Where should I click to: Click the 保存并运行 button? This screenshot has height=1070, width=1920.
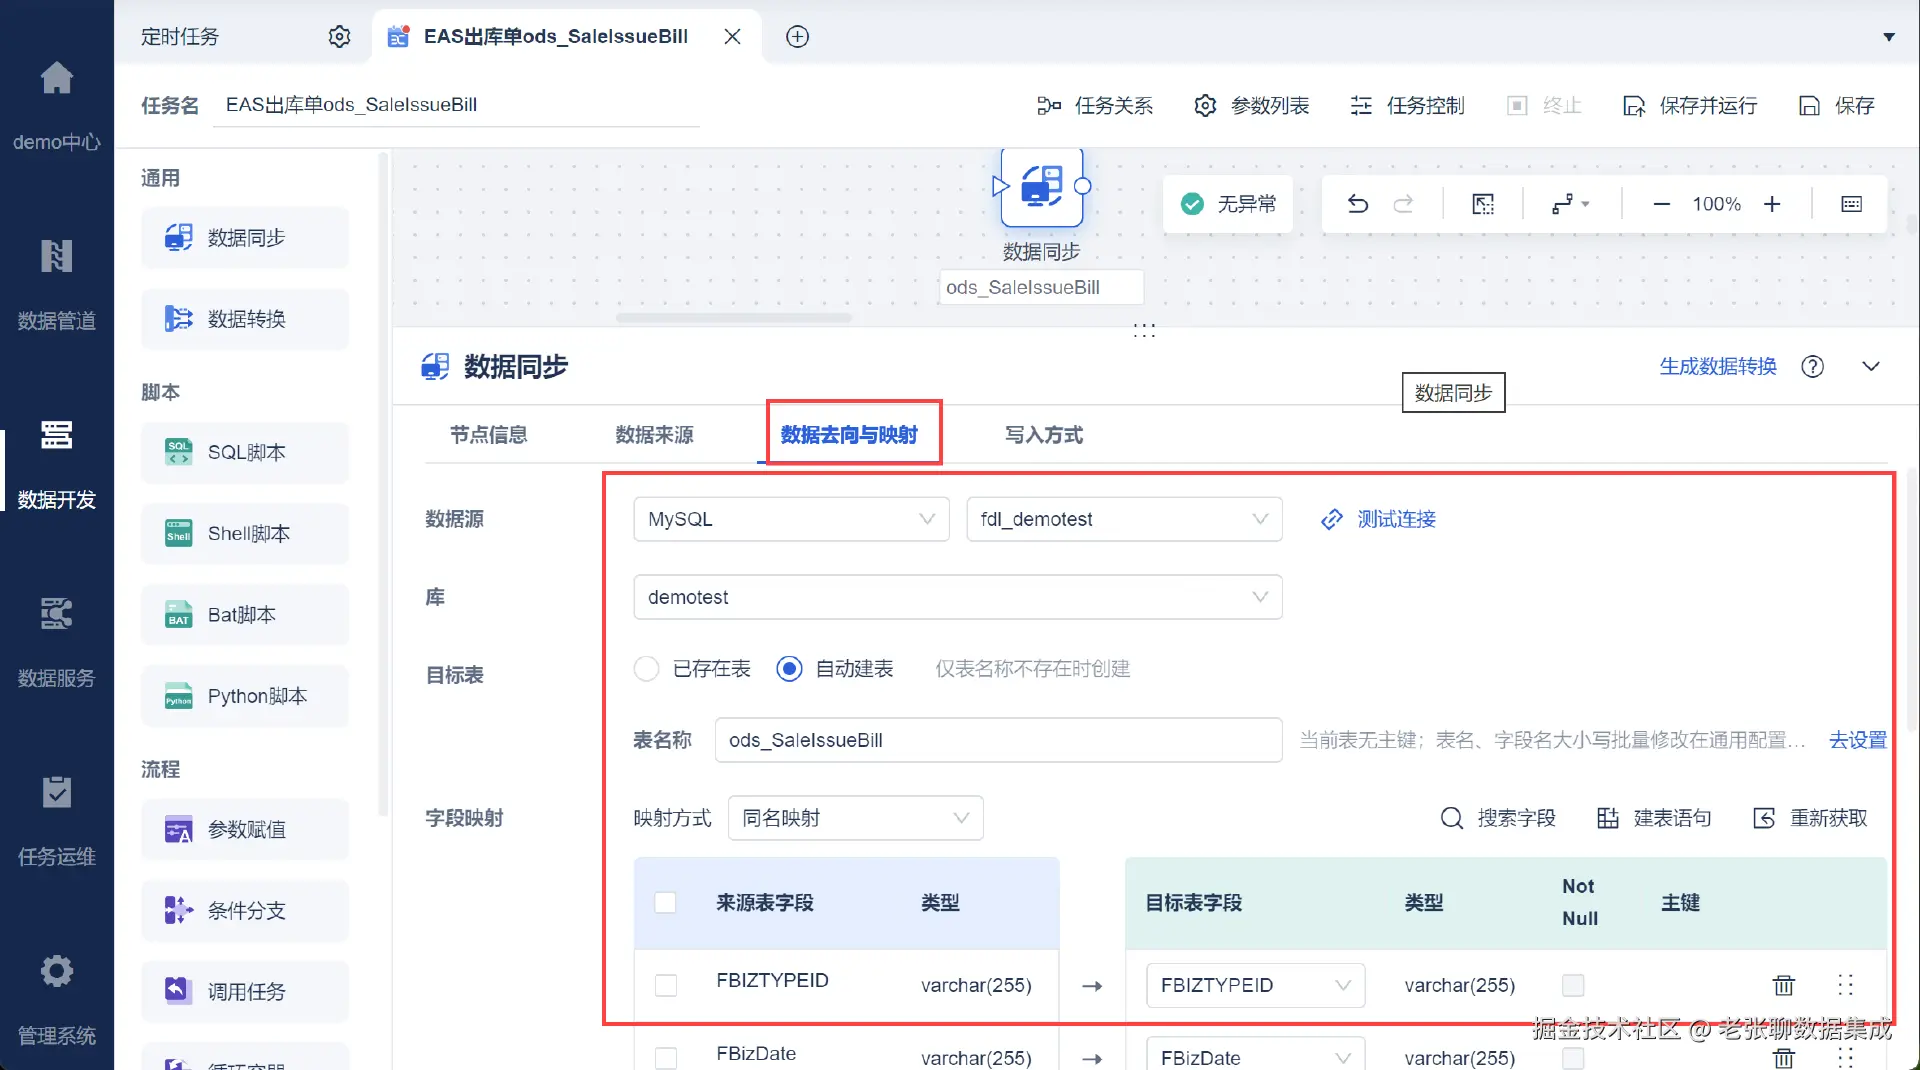[1690, 106]
